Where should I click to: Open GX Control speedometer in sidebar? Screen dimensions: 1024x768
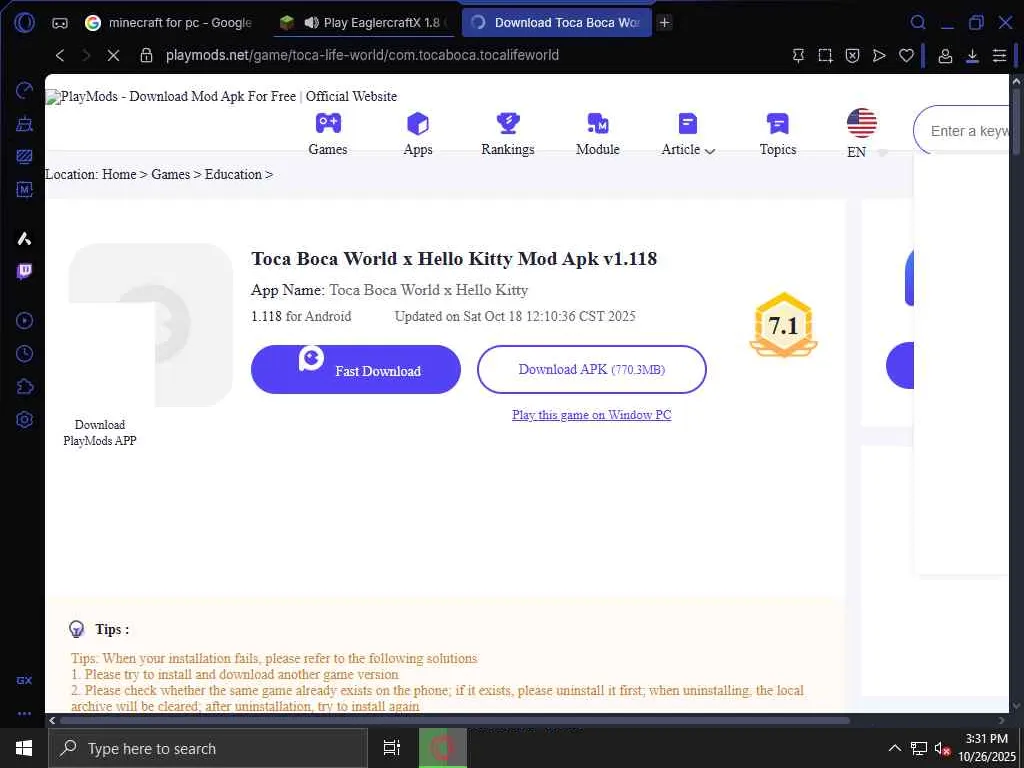click(x=24, y=90)
